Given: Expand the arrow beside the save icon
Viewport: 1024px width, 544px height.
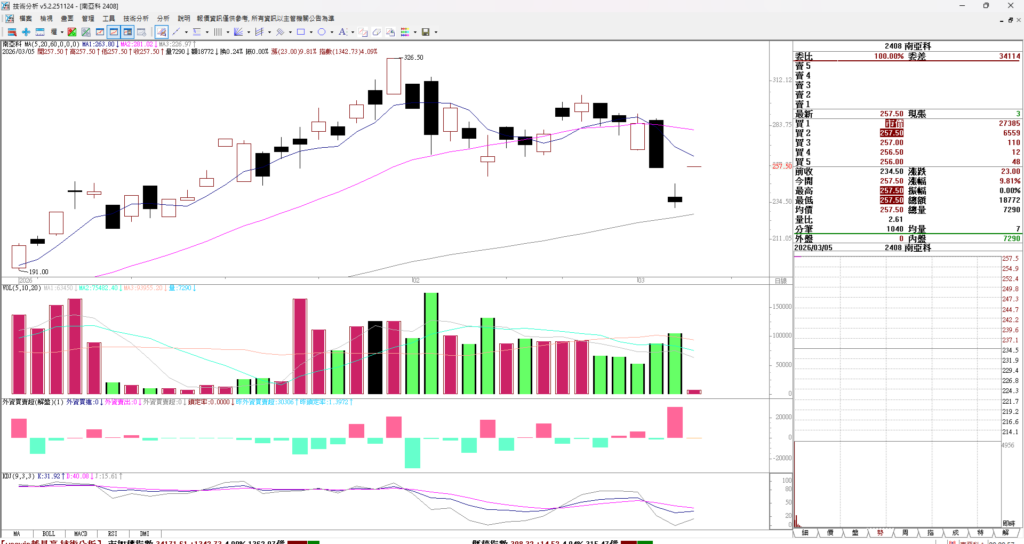Looking at the screenshot, I should [436, 32].
